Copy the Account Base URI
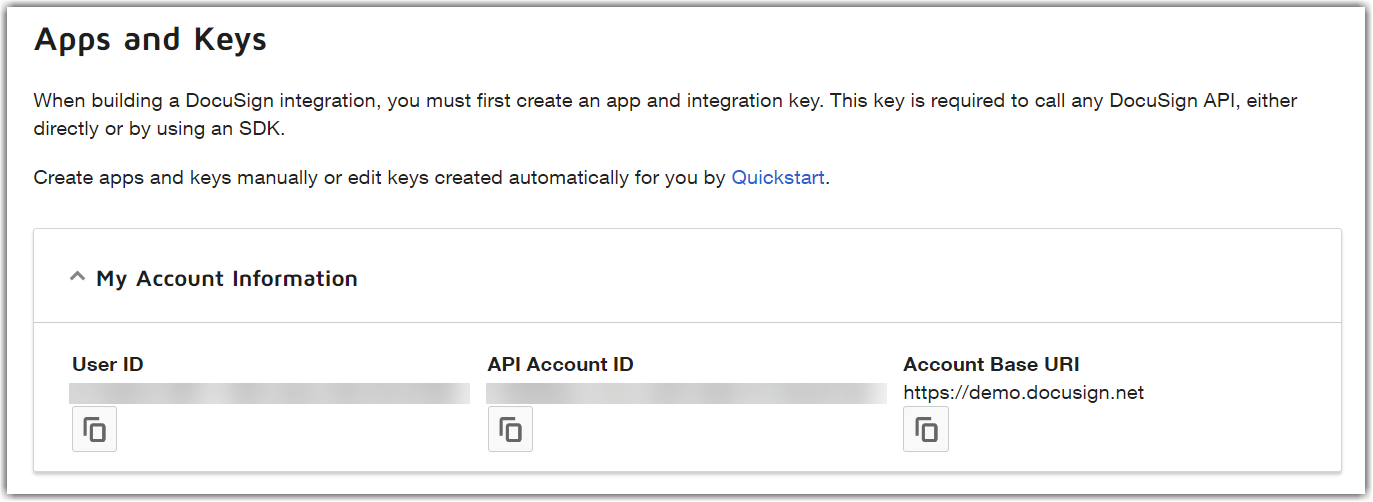Viewport: 1373px width, 502px height. click(926, 429)
